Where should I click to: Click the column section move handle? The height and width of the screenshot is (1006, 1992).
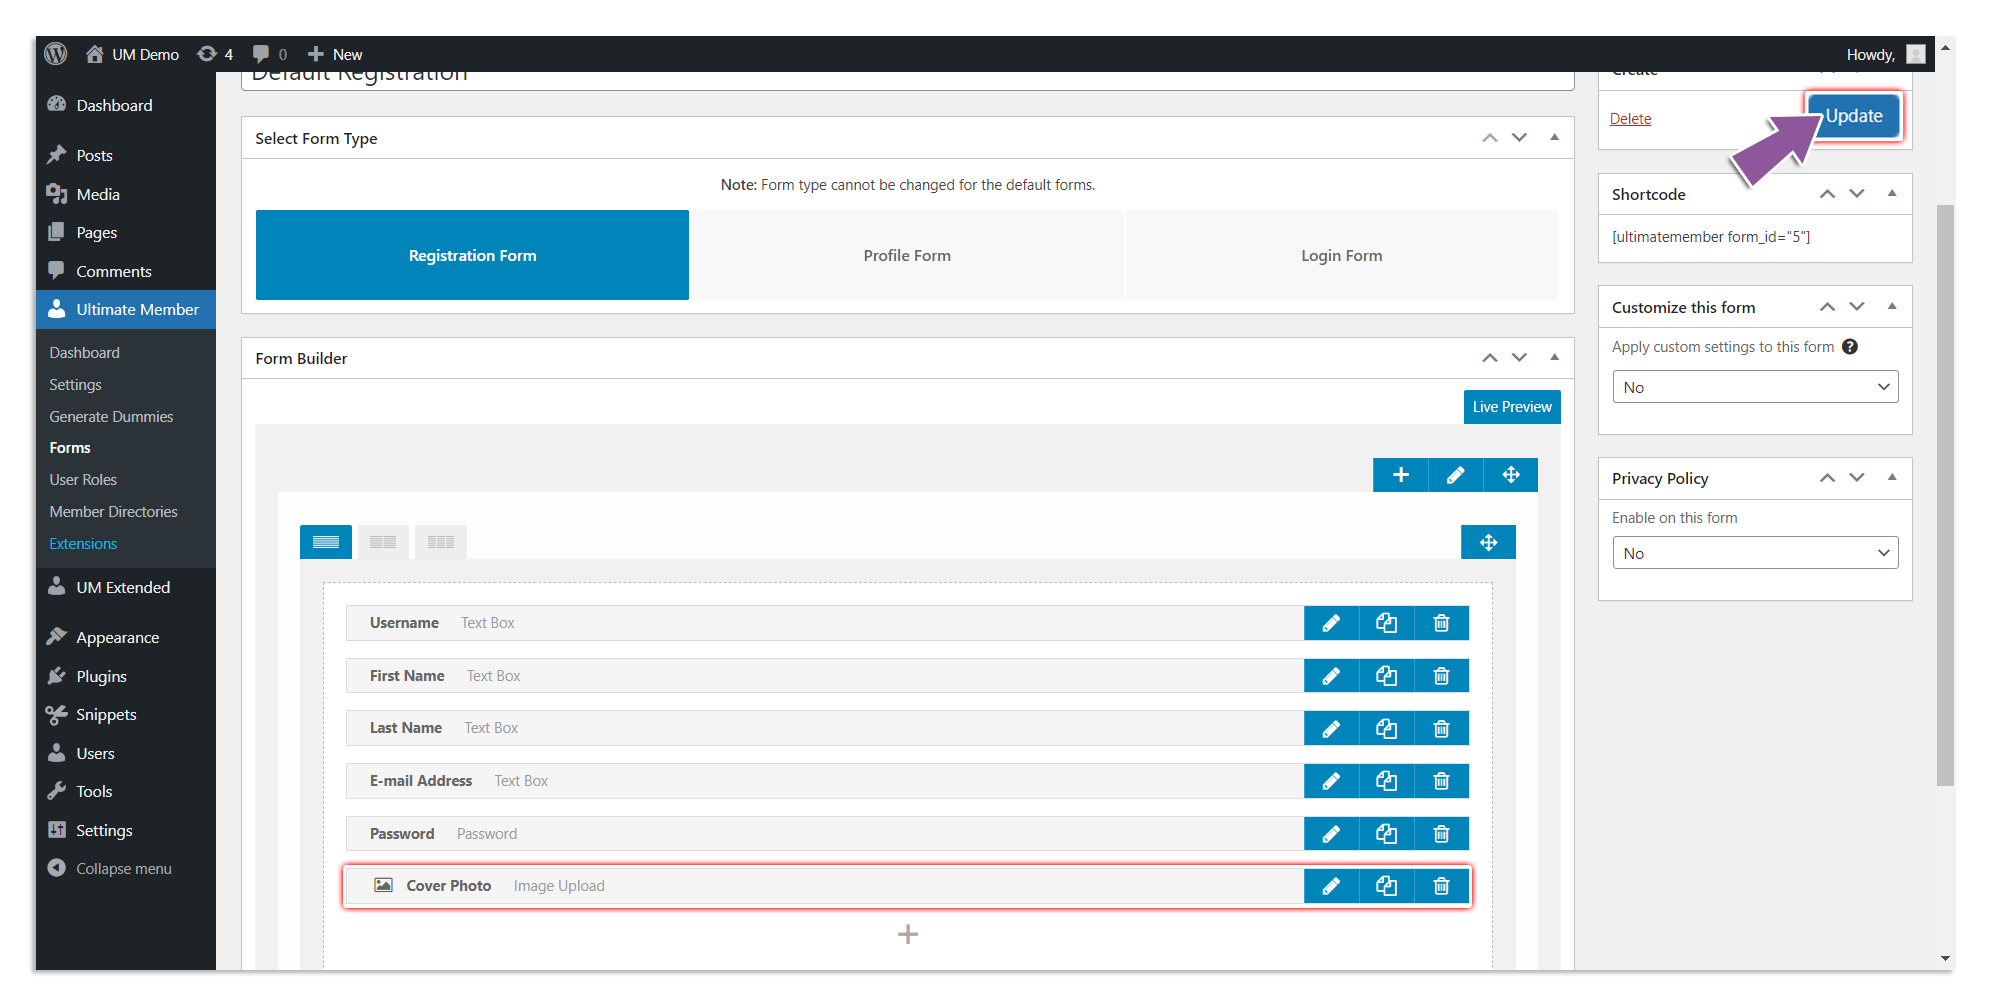coord(1488,542)
